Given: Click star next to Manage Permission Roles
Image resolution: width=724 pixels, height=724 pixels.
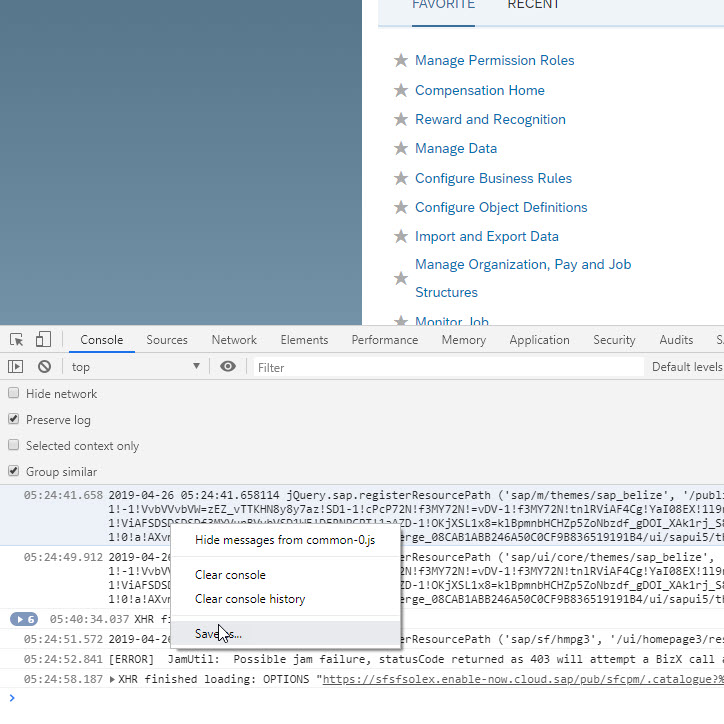Looking at the screenshot, I should pyautogui.click(x=401, y=60).
